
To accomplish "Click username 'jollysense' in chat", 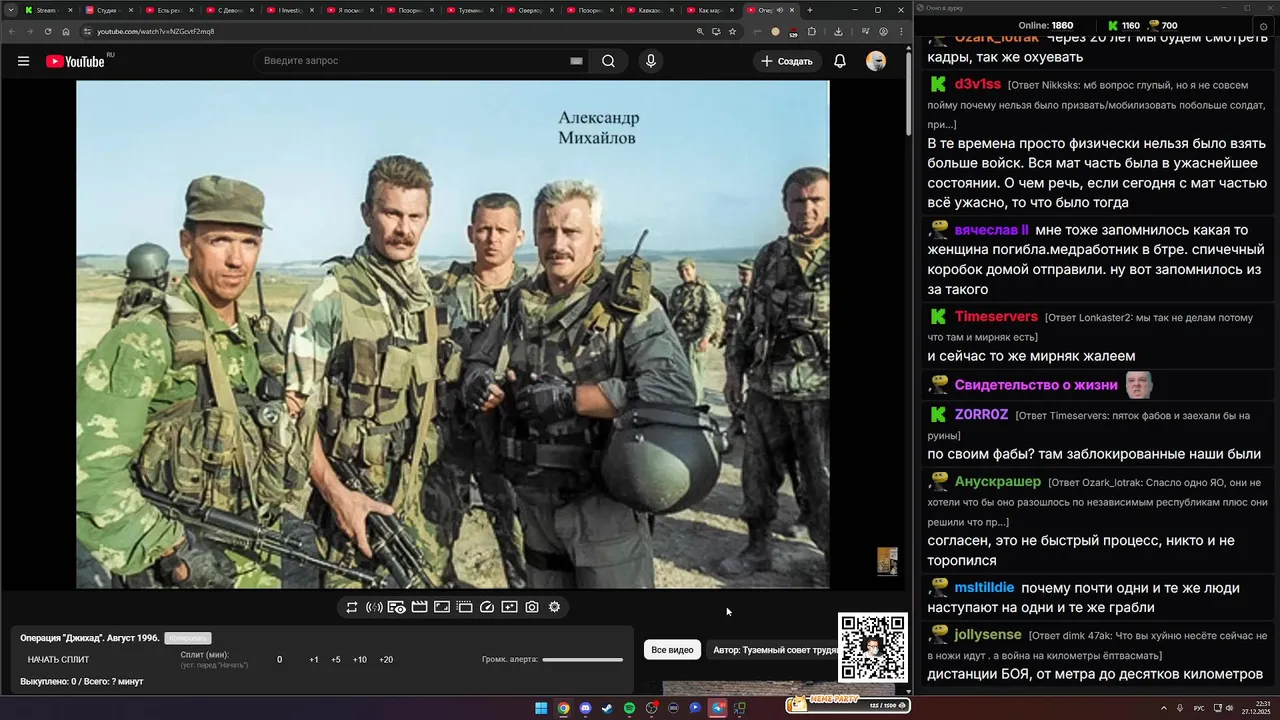I will click(988, 635).
